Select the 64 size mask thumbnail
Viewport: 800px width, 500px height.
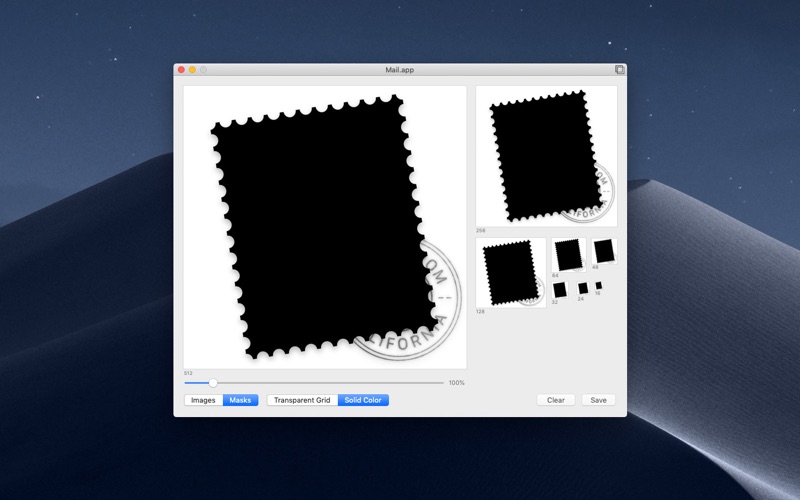pos(569,255)
